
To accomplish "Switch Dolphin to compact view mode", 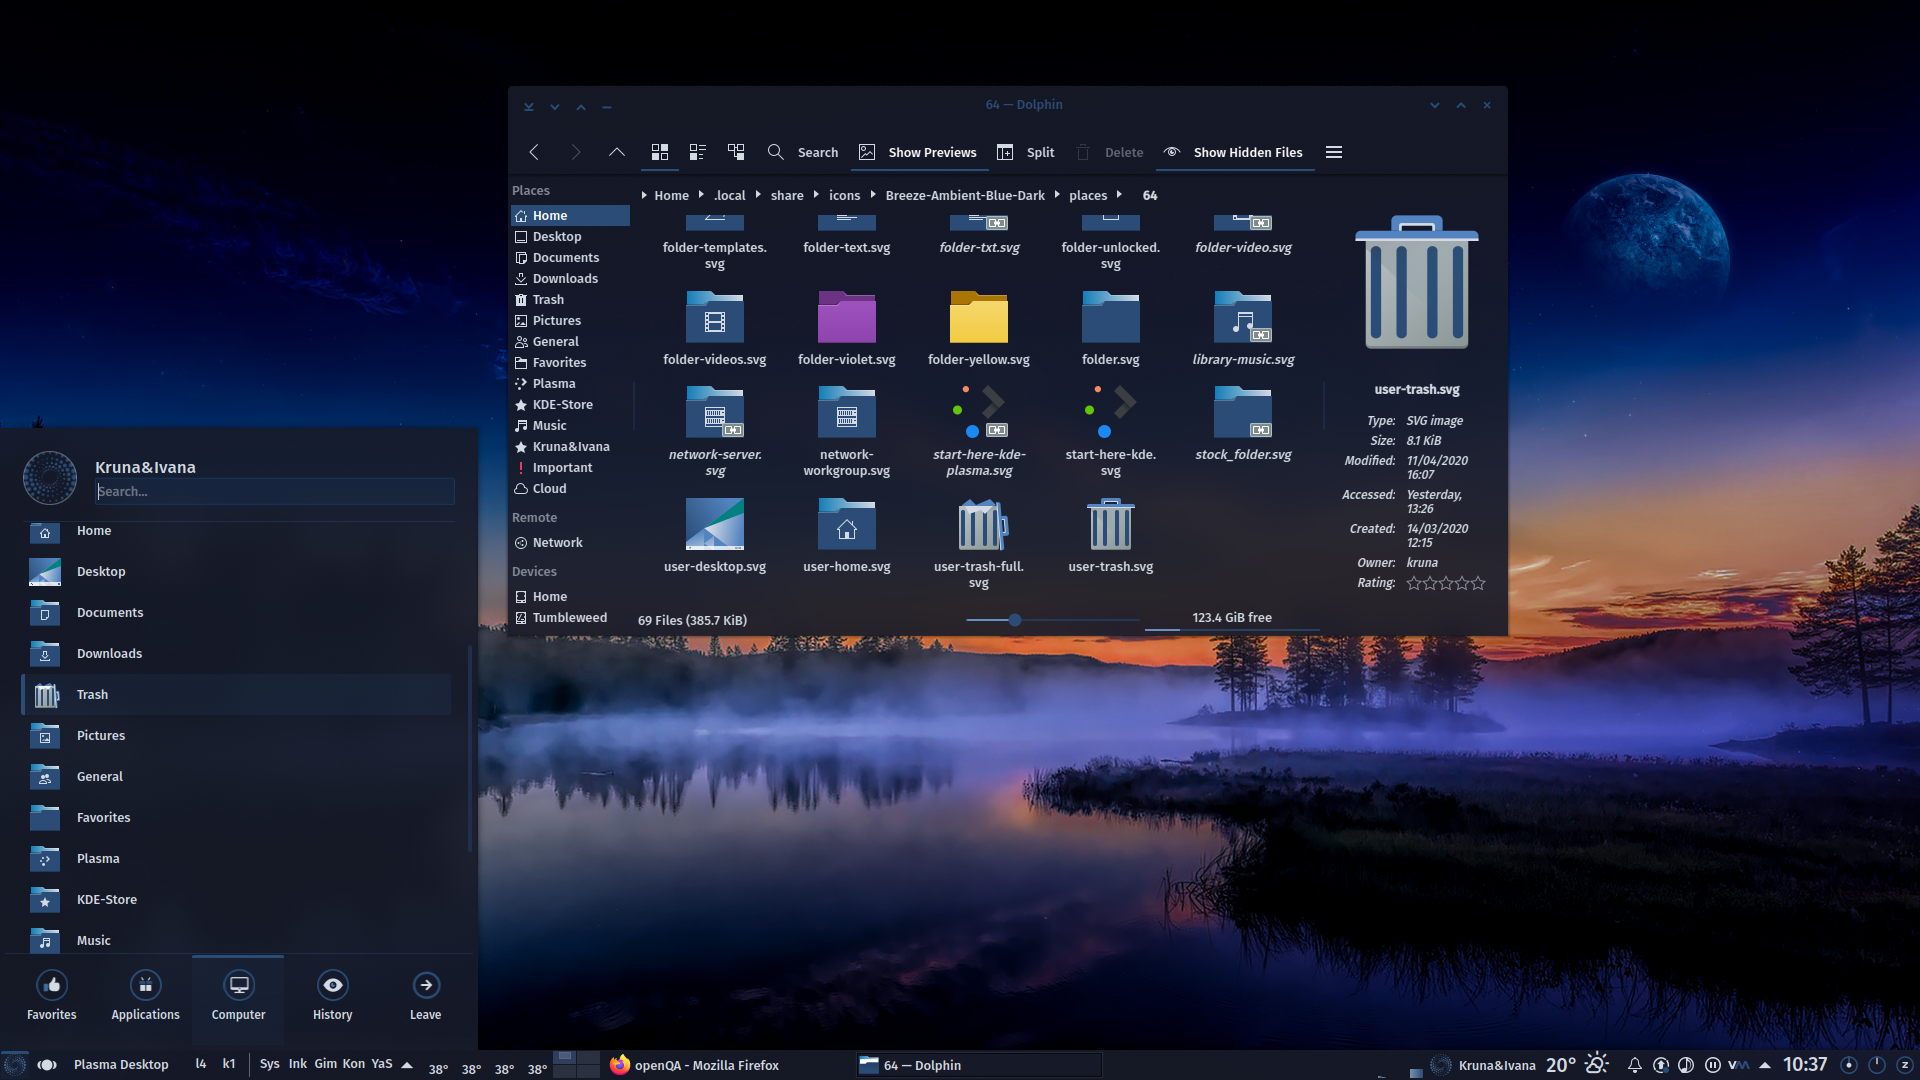I will (697, 152).
